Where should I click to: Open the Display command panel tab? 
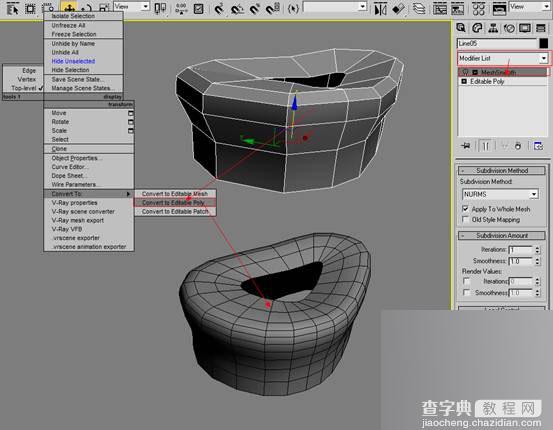(x=525, y=28)
